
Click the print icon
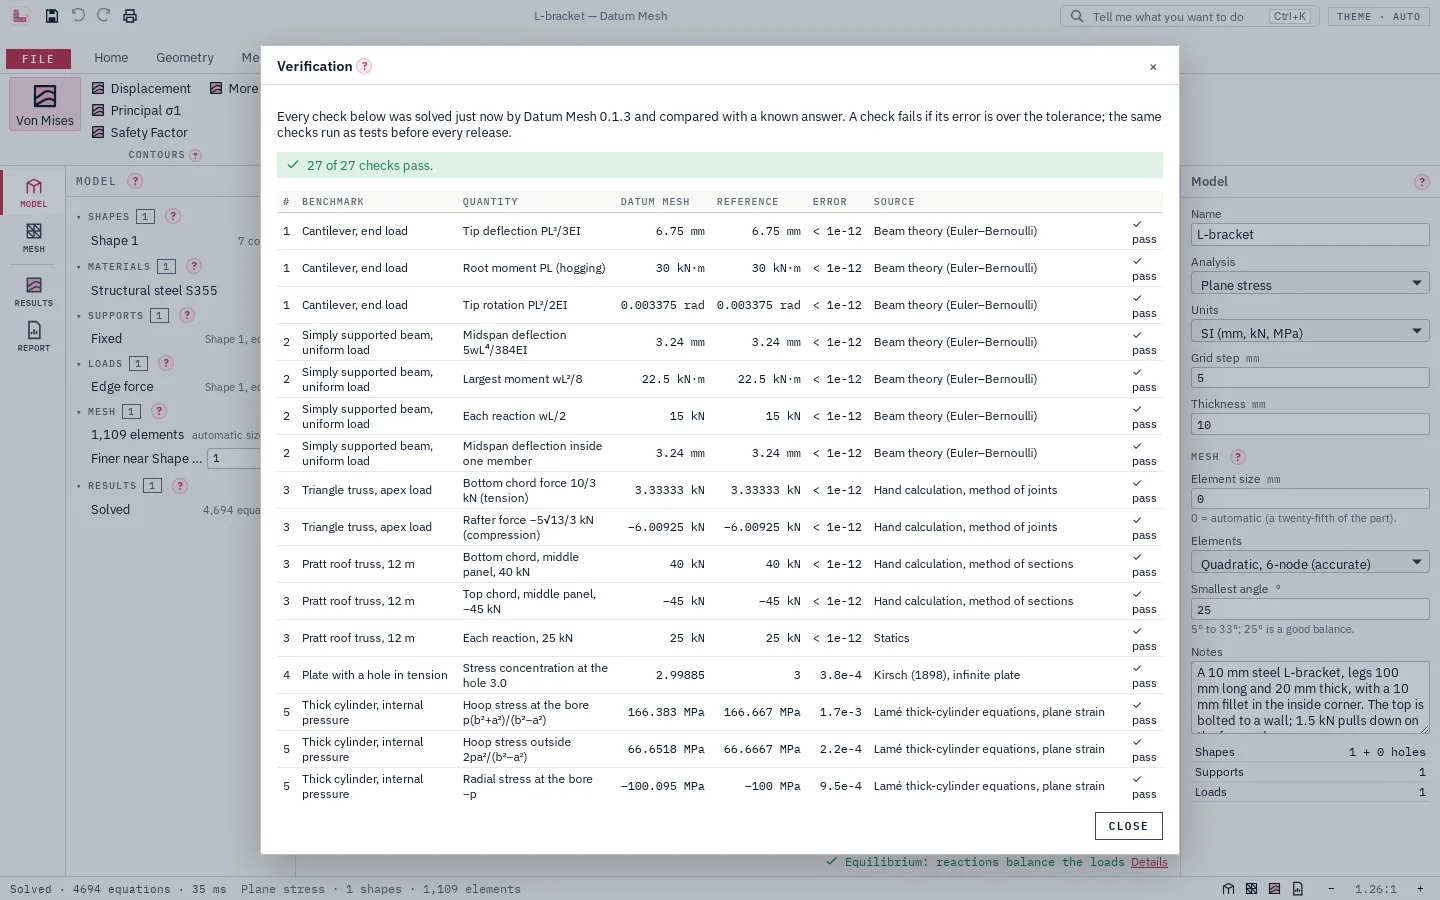click(x=130, y=16)
